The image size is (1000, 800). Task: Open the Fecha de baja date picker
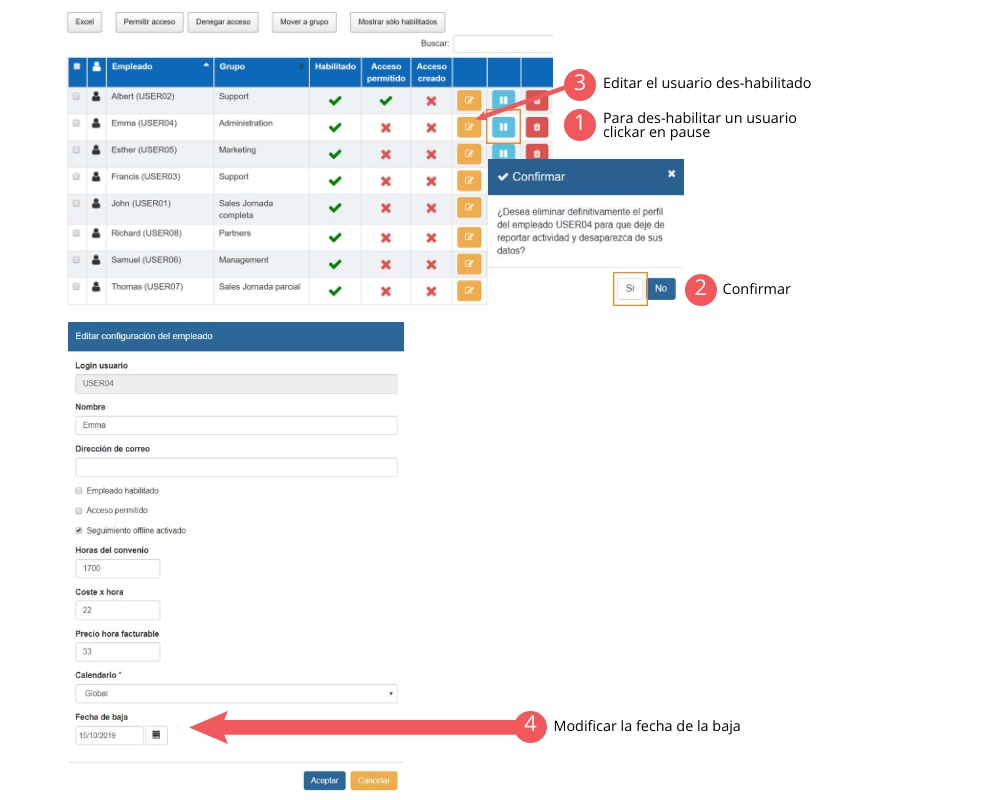pos(156,735)
